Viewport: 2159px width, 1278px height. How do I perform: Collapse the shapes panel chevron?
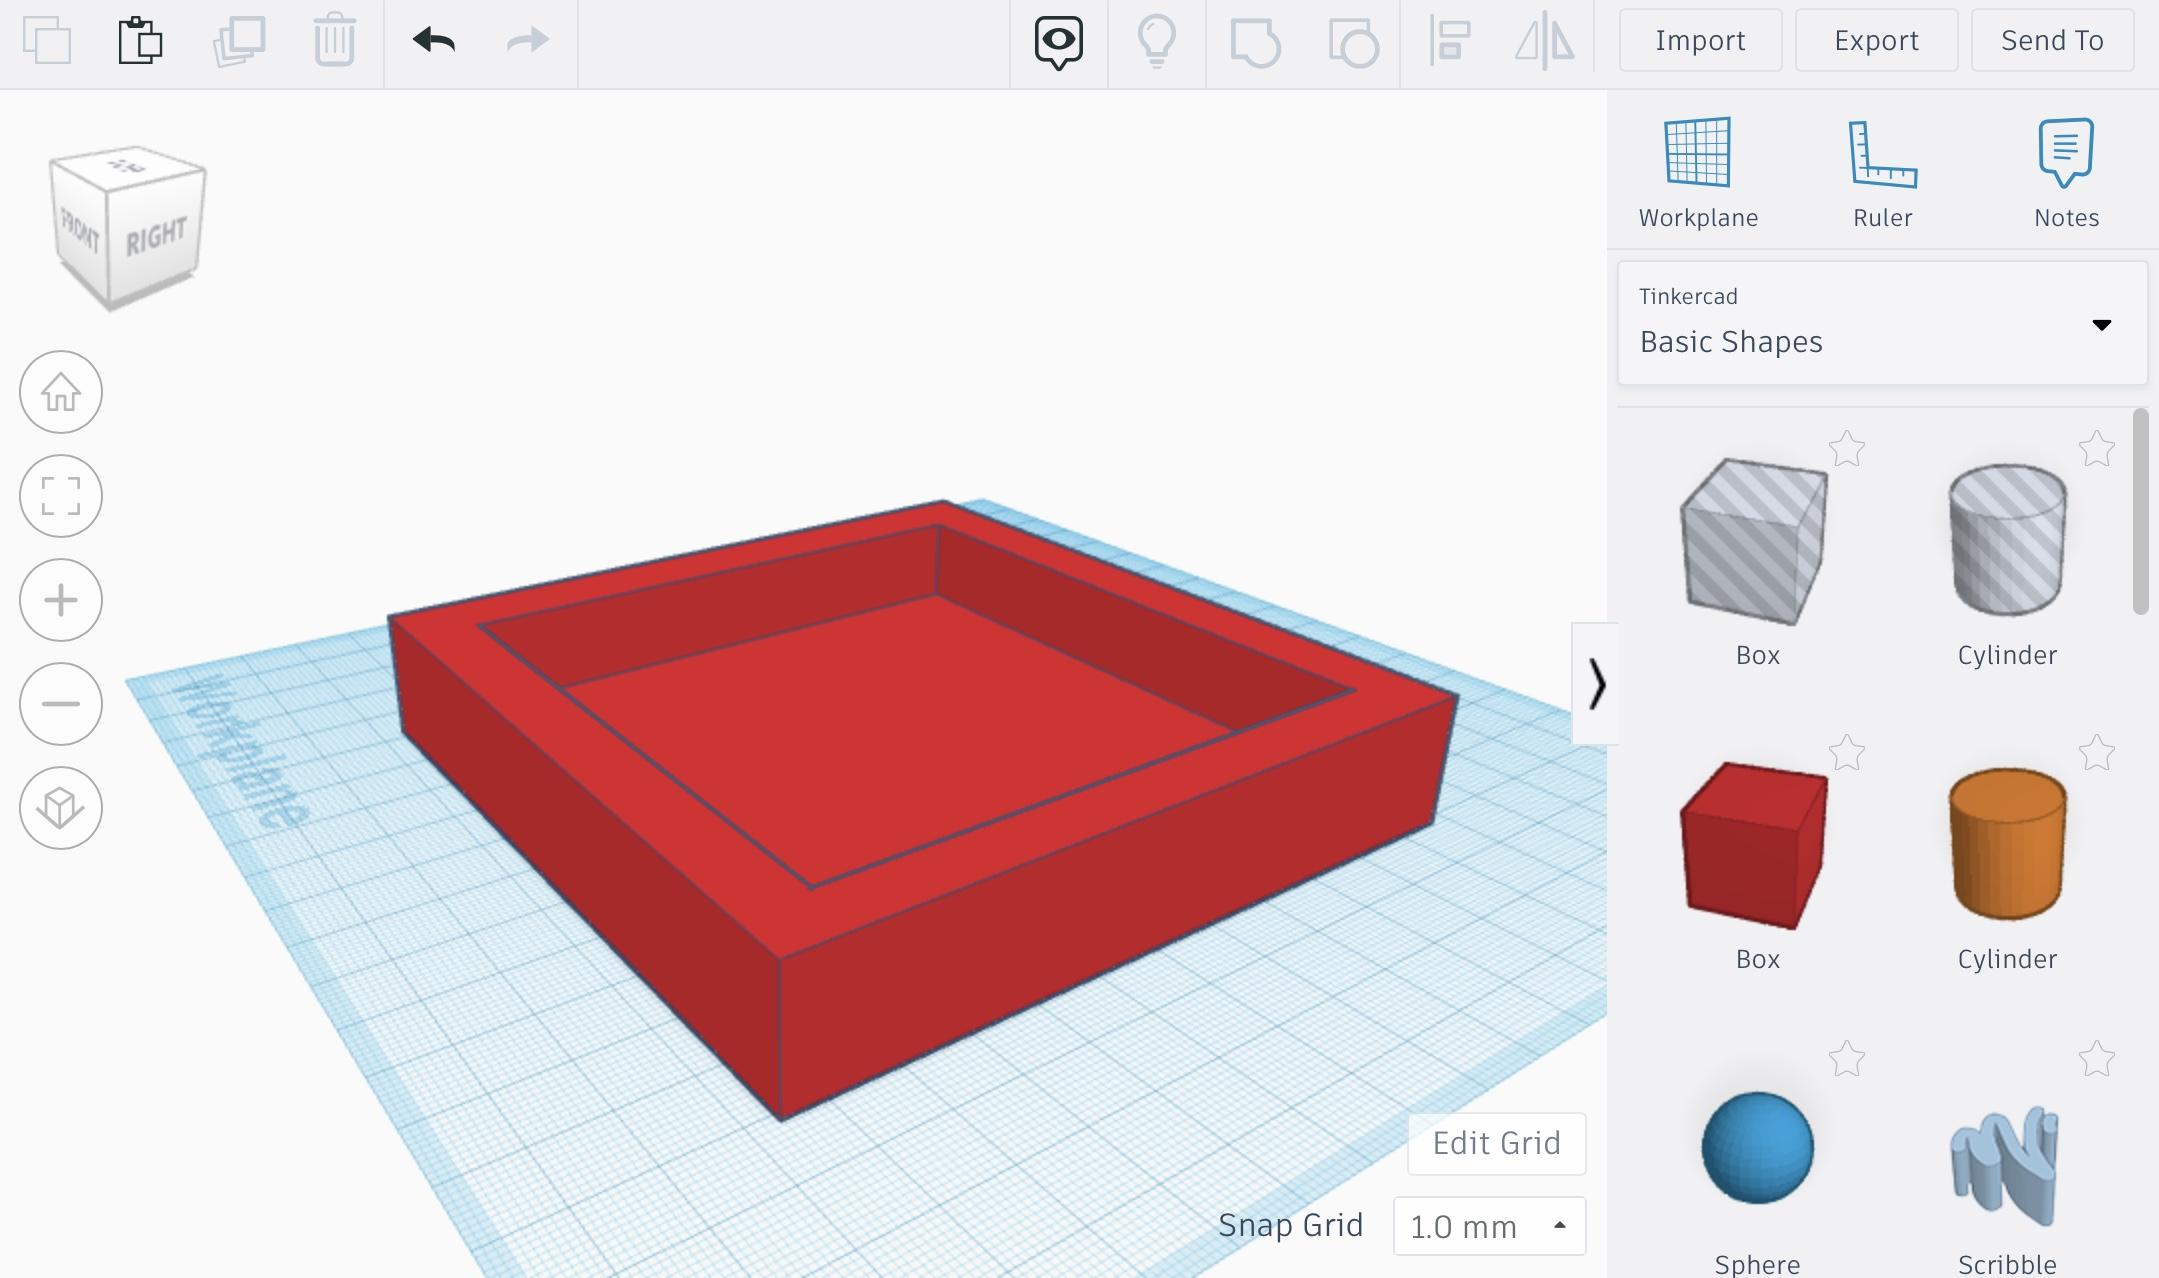tap(1596, 685)
